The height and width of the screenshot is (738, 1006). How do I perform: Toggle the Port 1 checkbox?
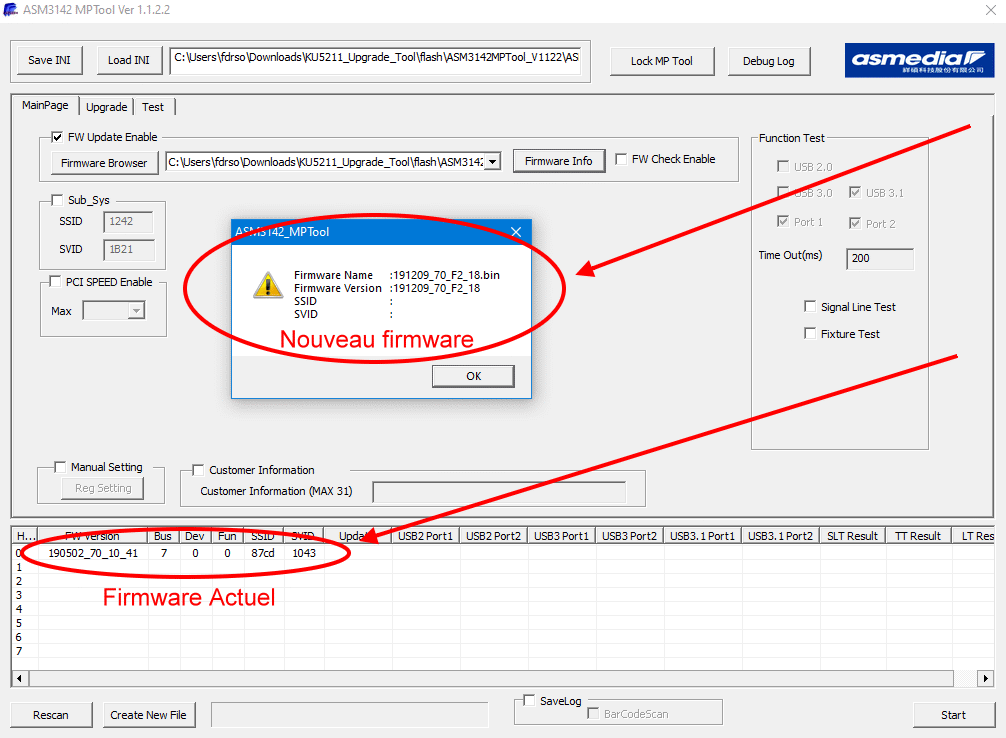[783, 221]
